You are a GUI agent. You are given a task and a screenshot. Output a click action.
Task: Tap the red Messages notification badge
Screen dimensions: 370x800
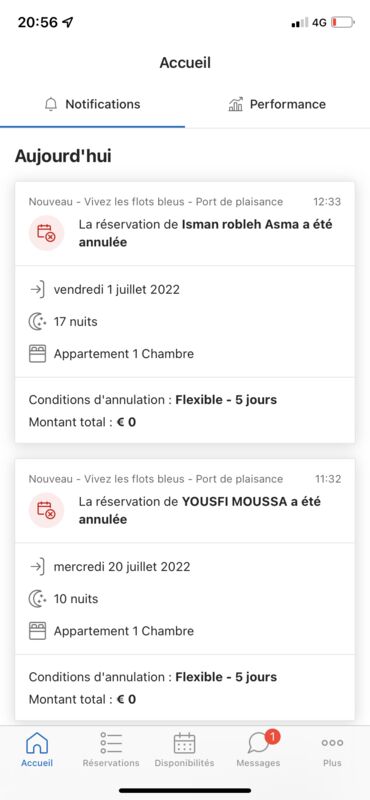tap(273, 736)
